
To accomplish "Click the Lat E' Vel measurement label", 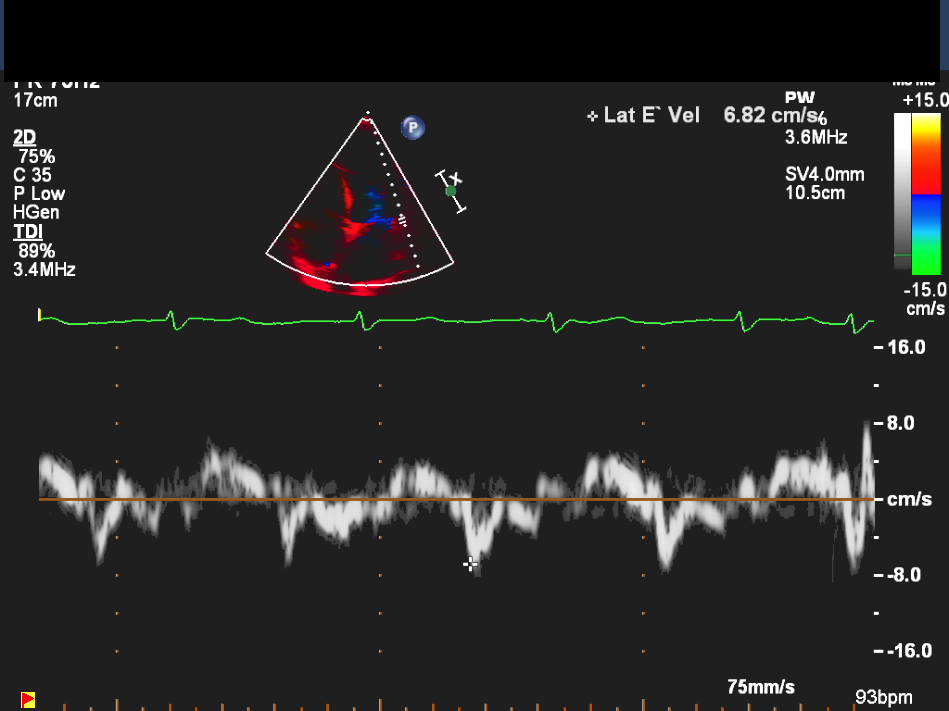I will [652, 116].
